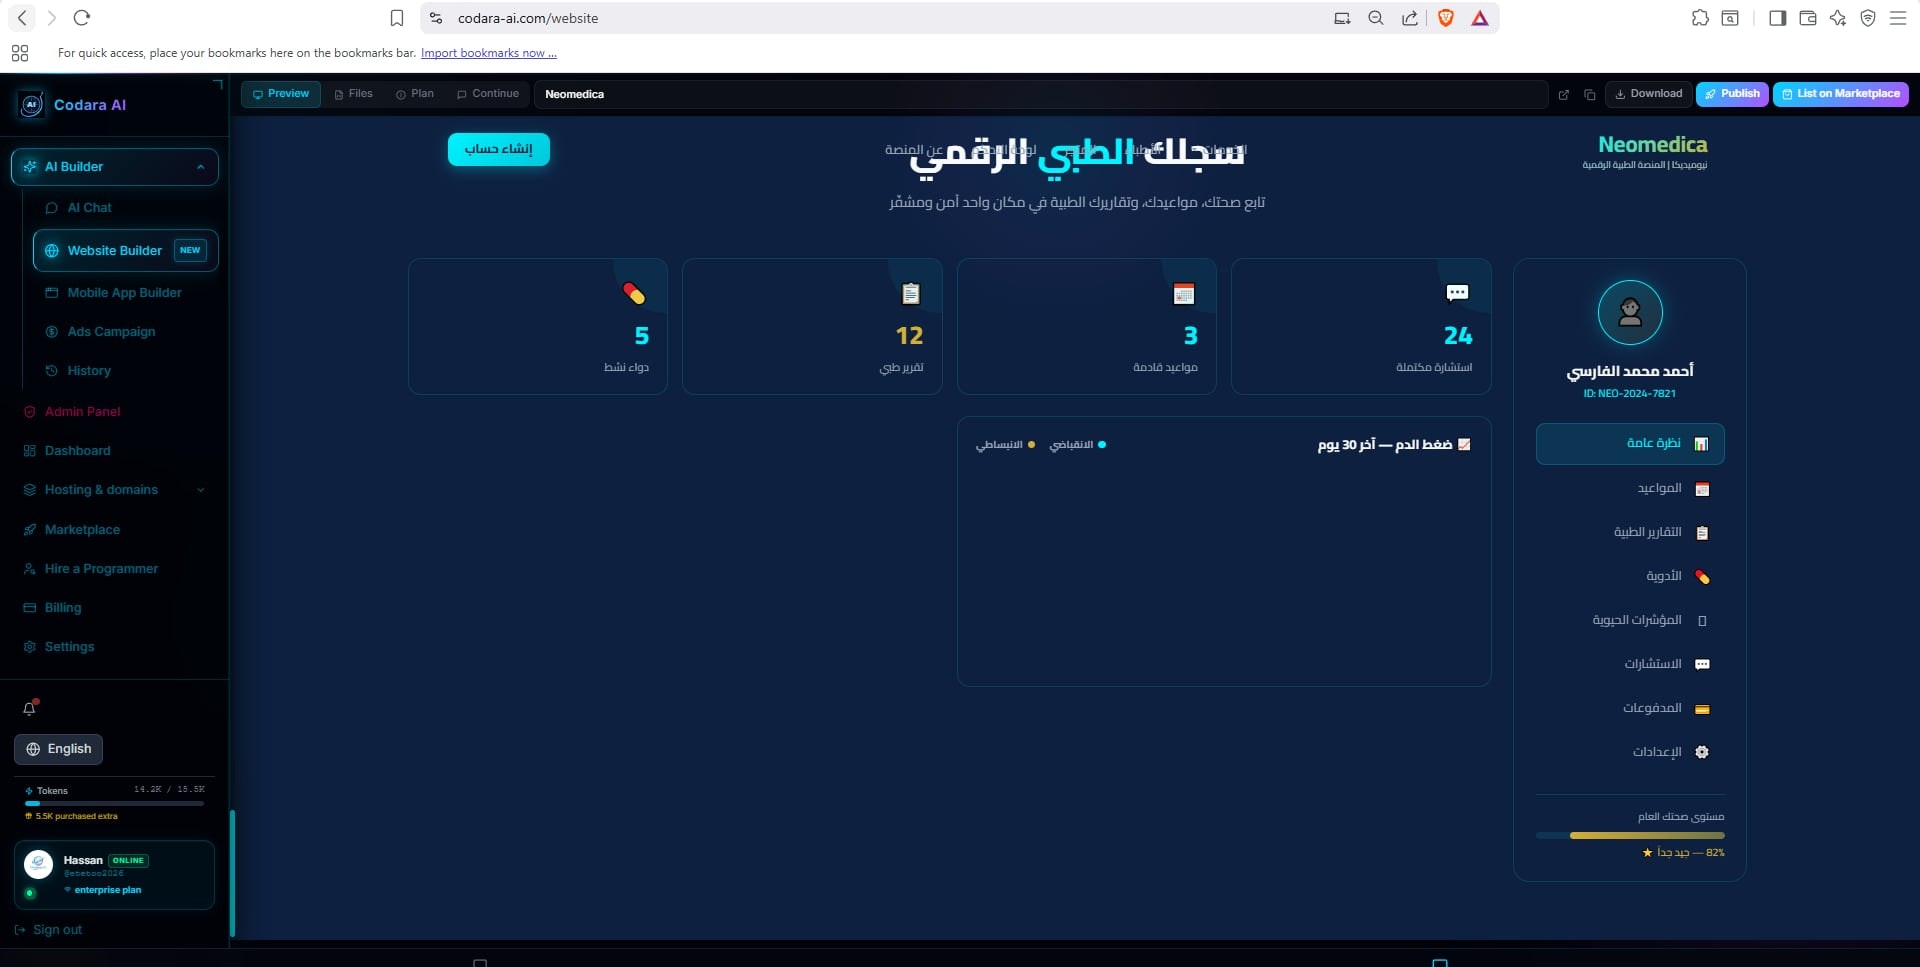This screenshot has height=967, width=1920.
Task: Toggle the browser sidebar panel icon
Action: 1777,18
